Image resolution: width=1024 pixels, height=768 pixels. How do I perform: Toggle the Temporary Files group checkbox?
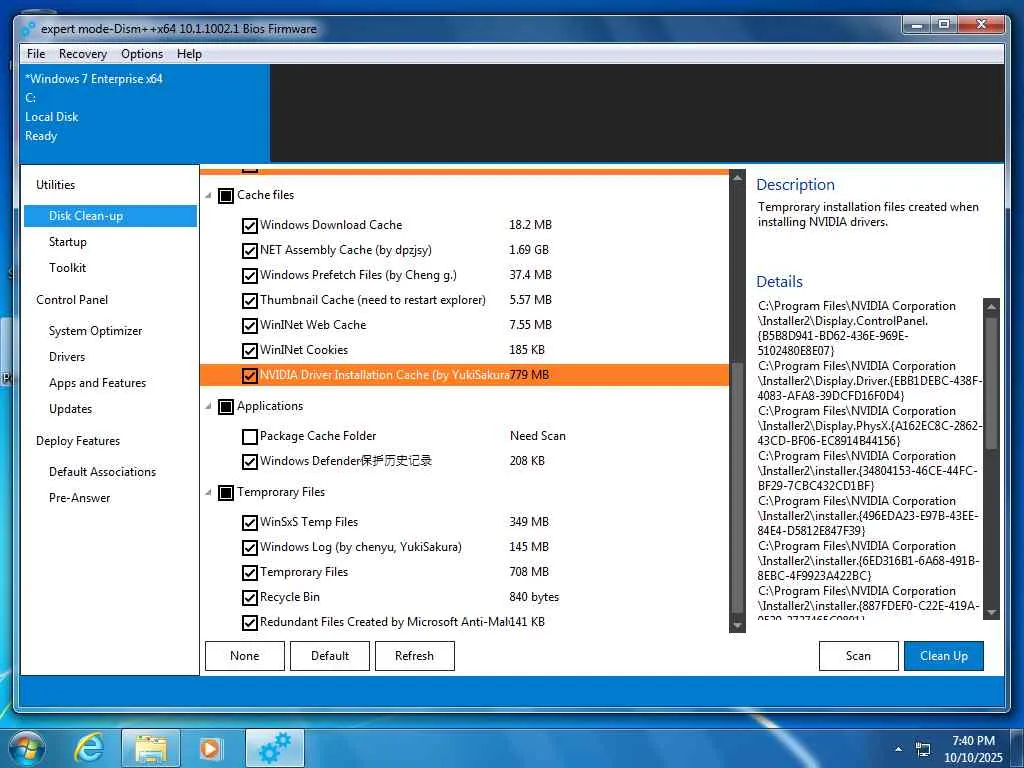click(225, 492)
